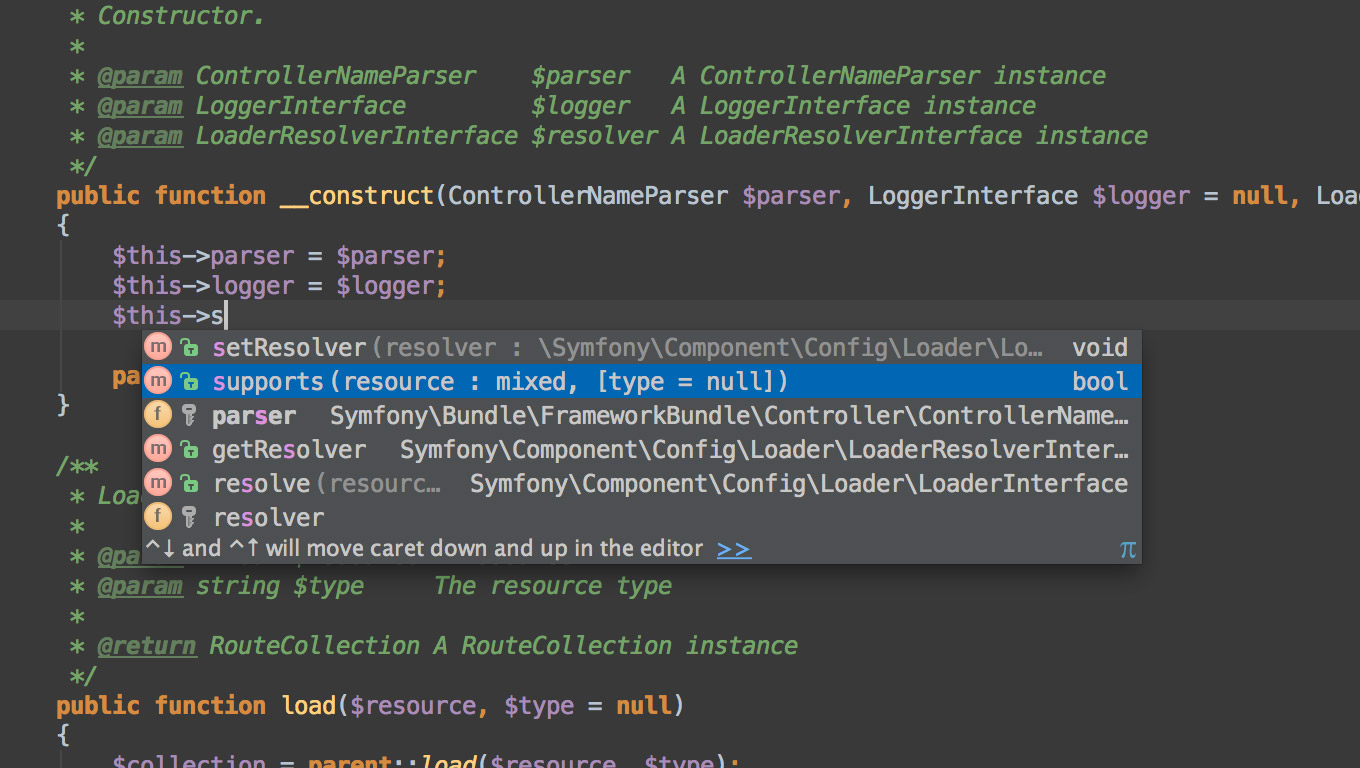
Task: Click the method icon beside getResolver
Action: tap(158, 449)
